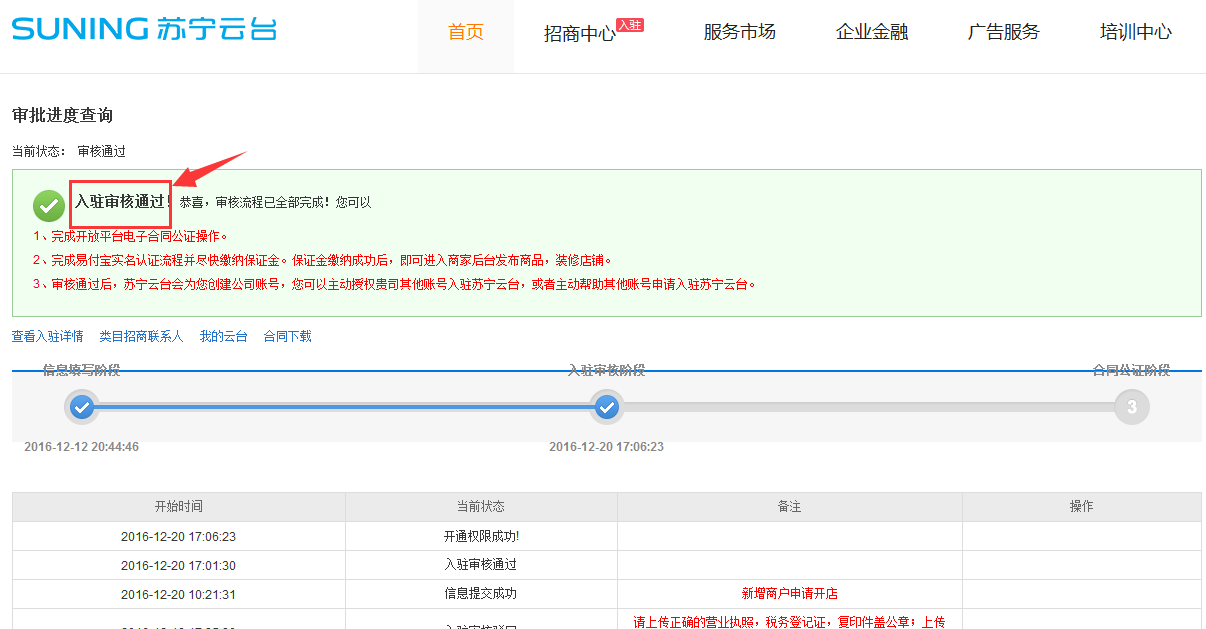
Task: Go to 服务市场 in the navigation
Action: point(740,32)
